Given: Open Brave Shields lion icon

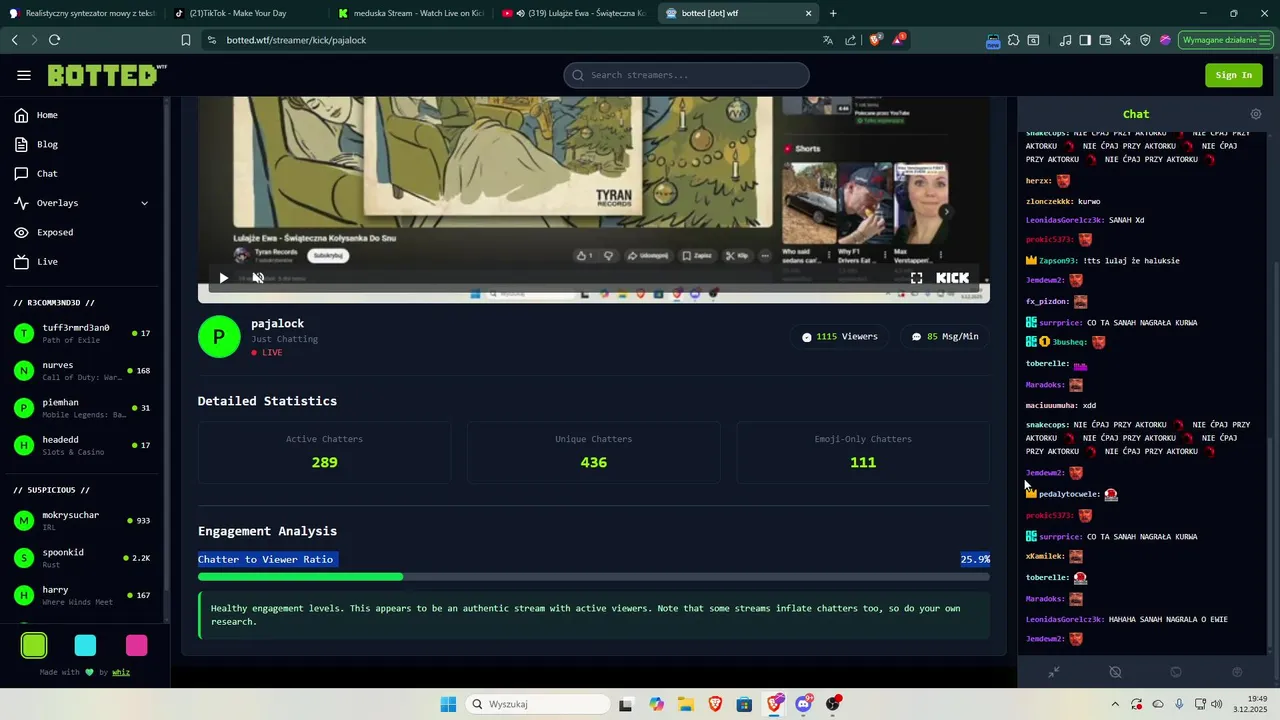Looking at the screenshot, I should (x=876, y=40).
